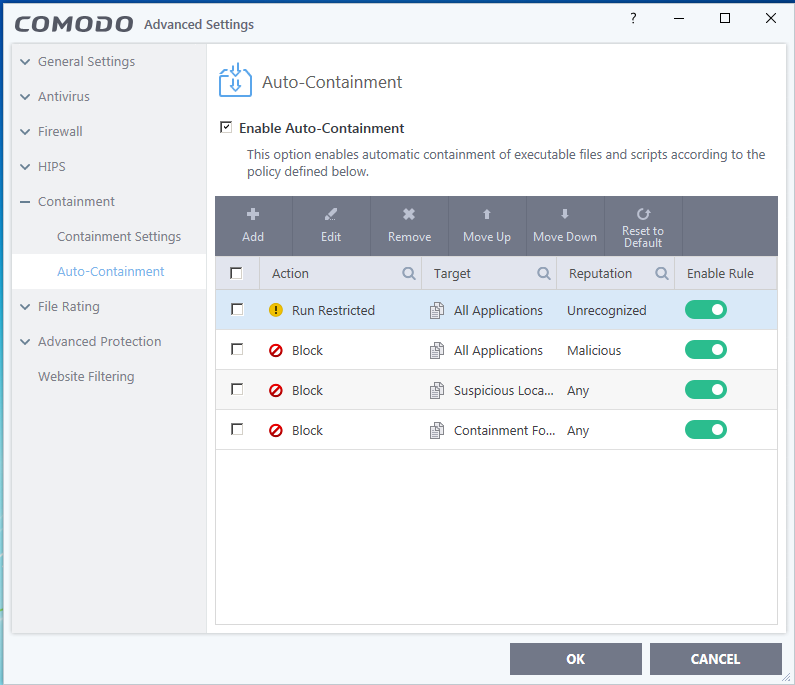Open Containment Settings page
The height and width of the screenshot is (685, 795).
pos(119,237)
